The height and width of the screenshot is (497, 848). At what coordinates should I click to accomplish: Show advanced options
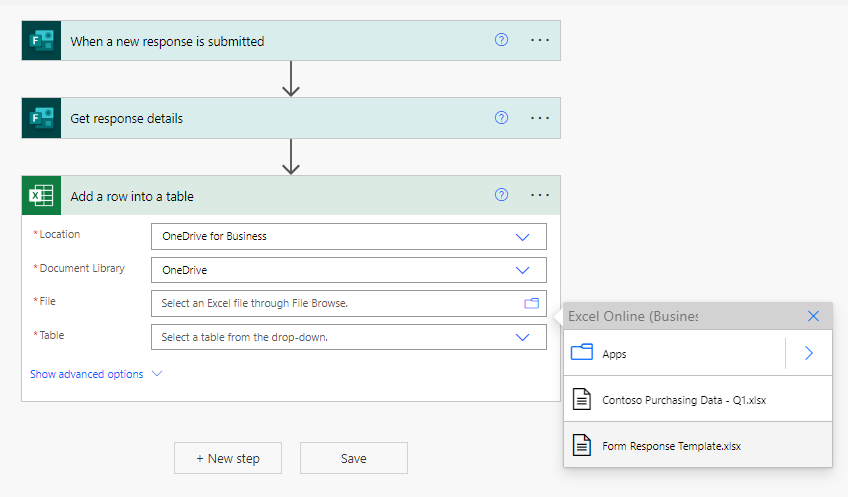pyautogui.click(x=96, y=374)
